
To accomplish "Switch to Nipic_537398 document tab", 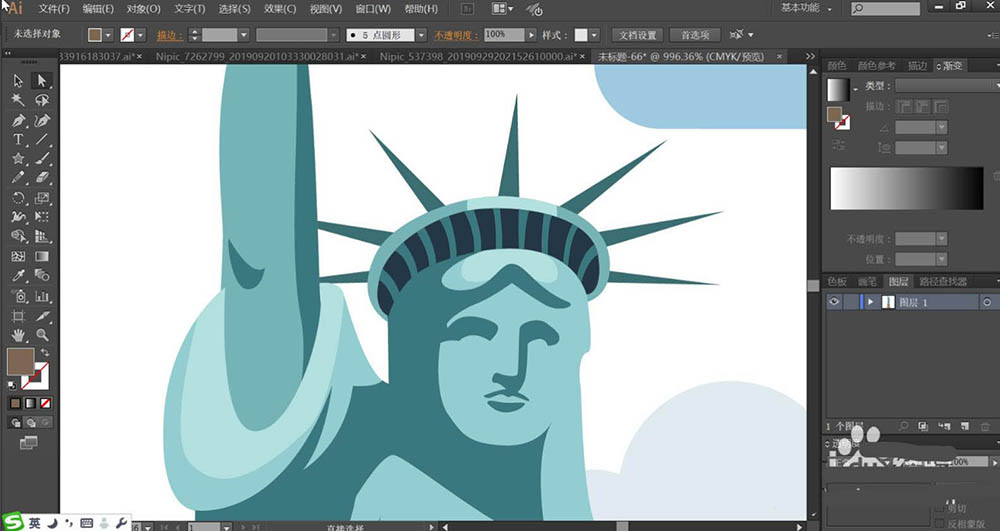I will point(478,56).
